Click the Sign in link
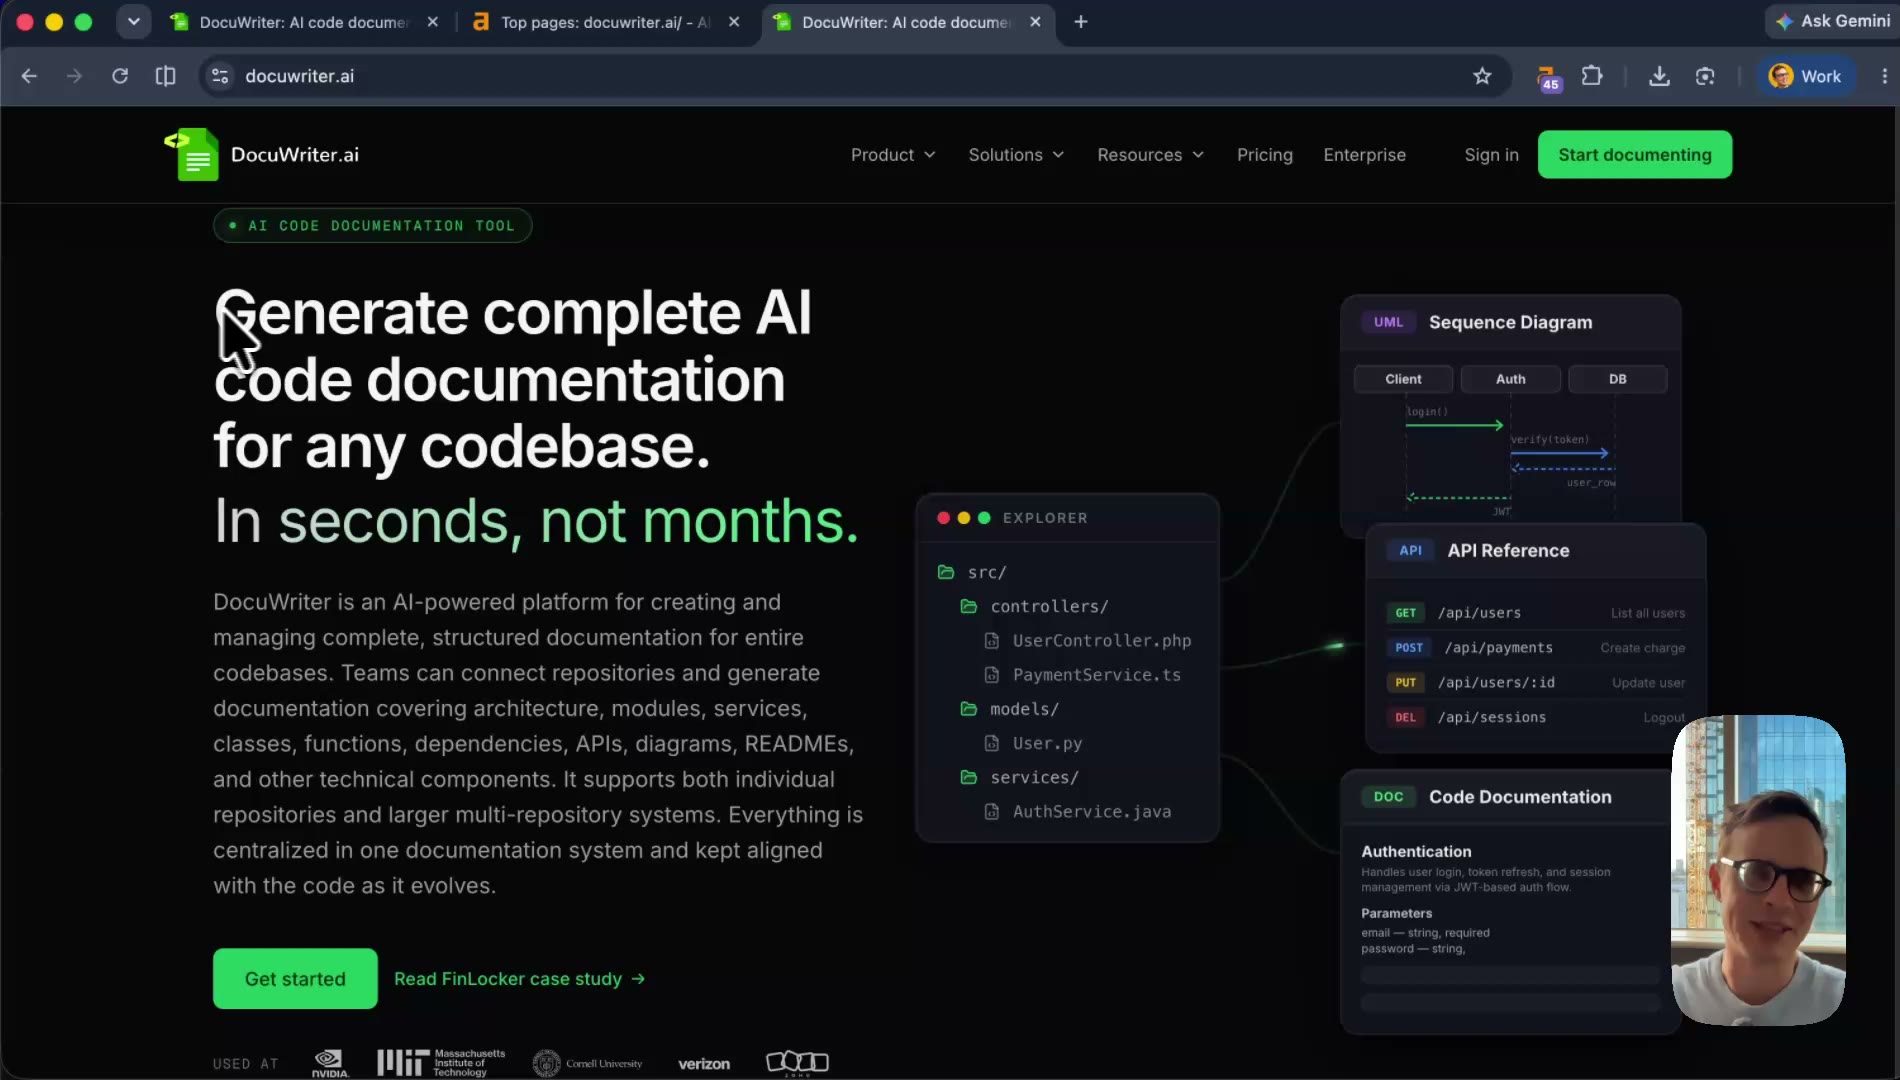 click(1491, 155)
